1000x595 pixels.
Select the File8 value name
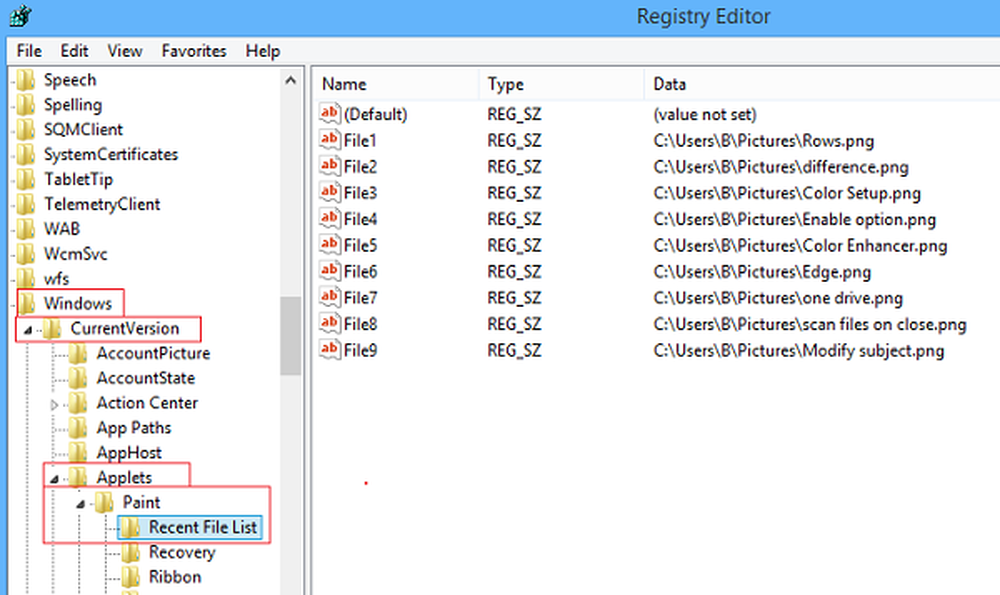point(360,324)
